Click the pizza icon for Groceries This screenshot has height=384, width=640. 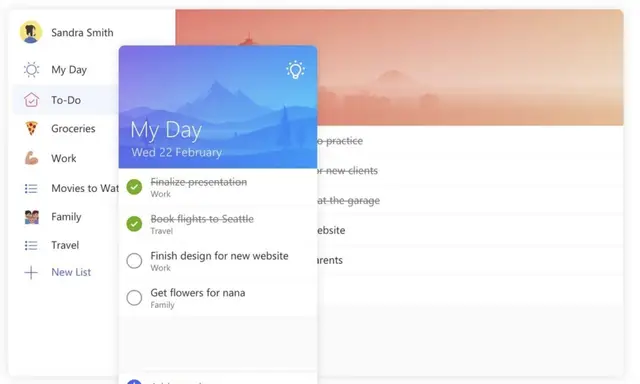click(x=31, y=129)
